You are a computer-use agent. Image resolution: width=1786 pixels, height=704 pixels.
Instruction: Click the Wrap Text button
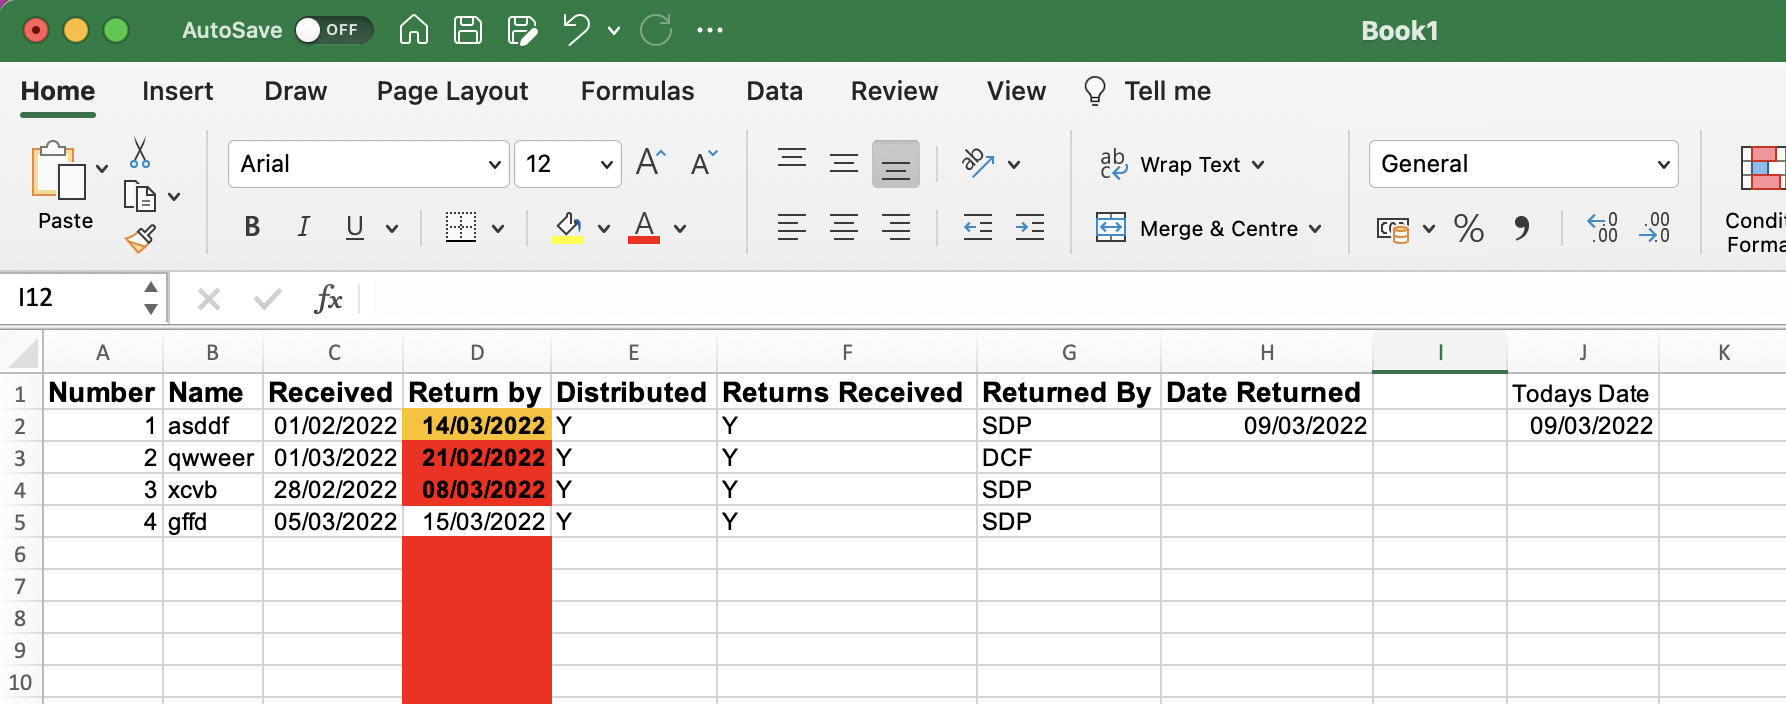click(x=1182, y=164)
